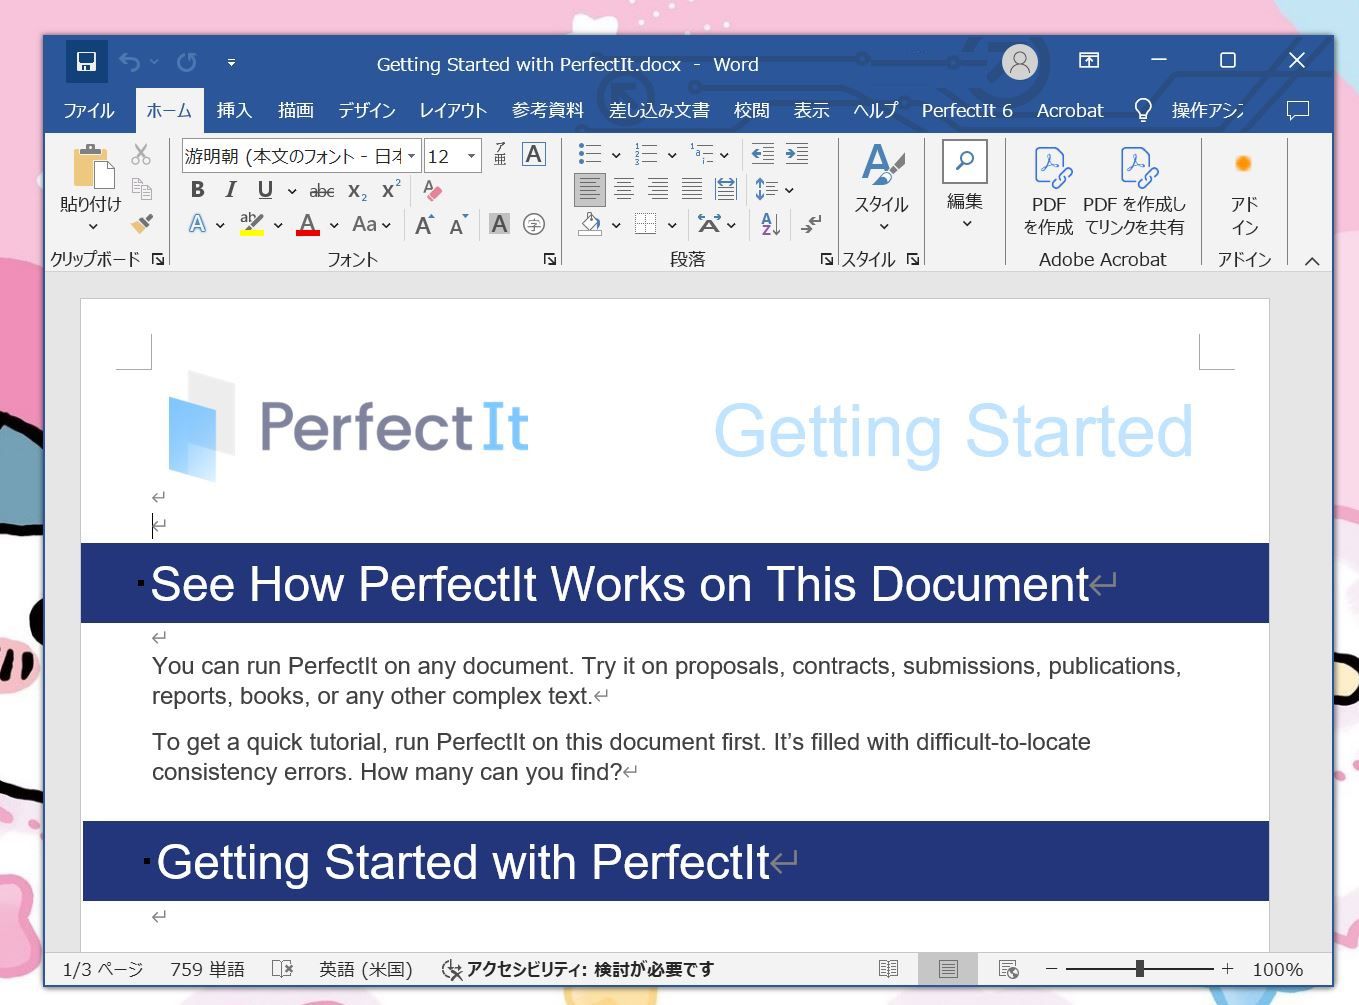1359x1005 pixels.
Task: Open bullet list style dropdown arrow
Action: pyautogui.click(x=615, y=155)
